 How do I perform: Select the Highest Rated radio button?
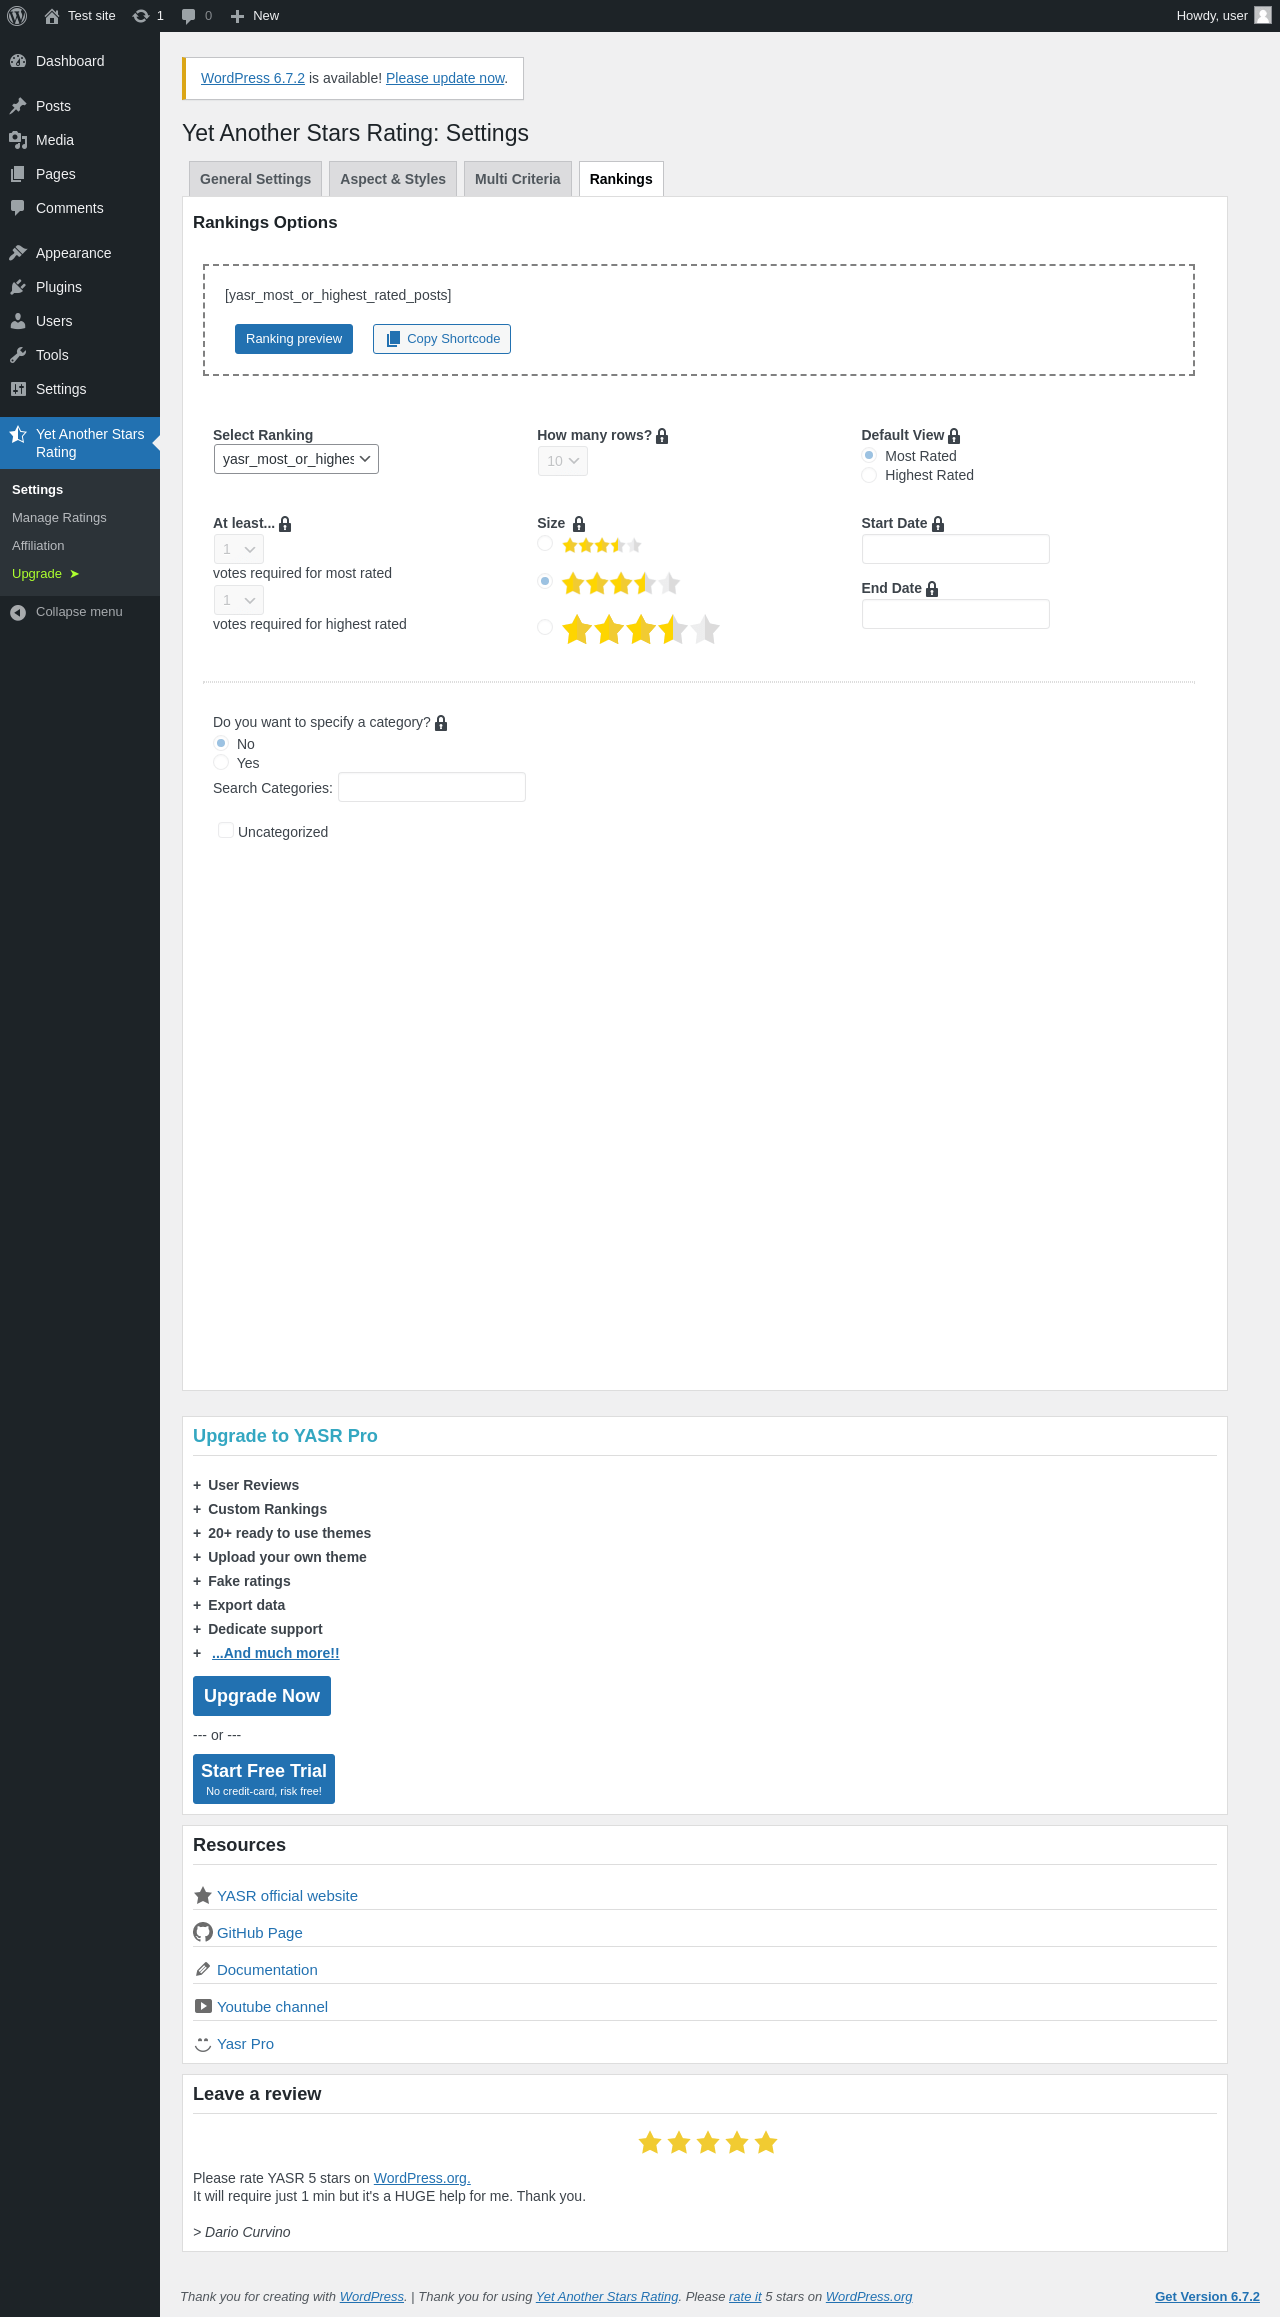pos(869,475)
